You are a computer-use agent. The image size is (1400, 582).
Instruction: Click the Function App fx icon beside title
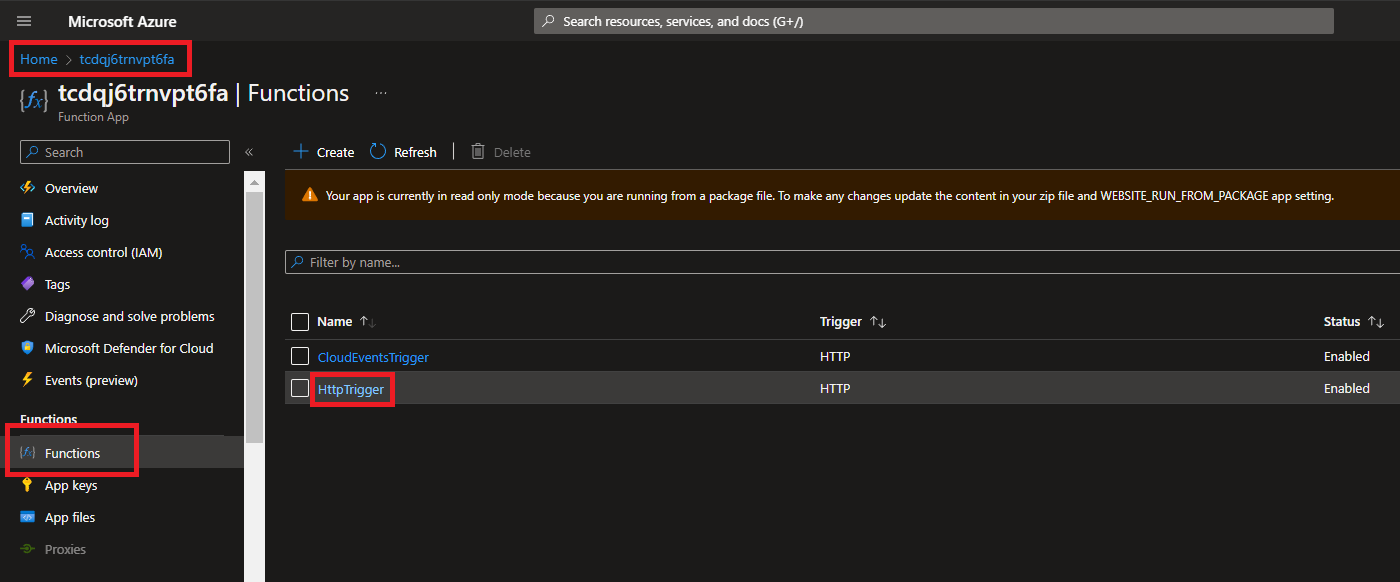tap(34, 100)
